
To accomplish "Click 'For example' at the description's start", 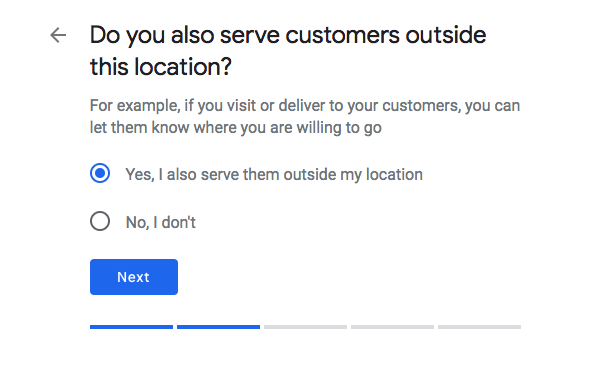I will (135, 106).
